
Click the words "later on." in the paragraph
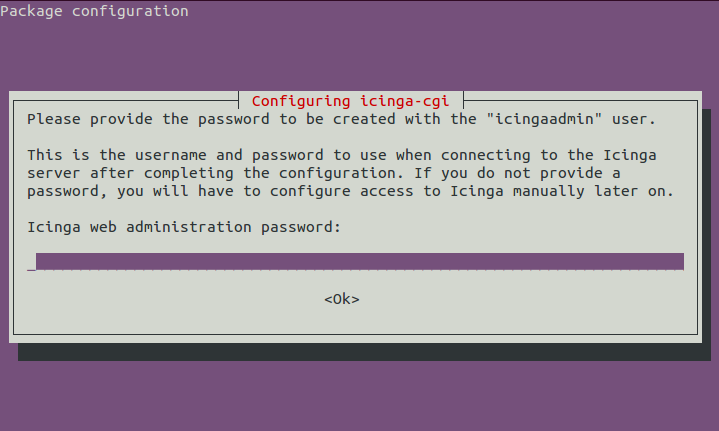click(634, 191)
